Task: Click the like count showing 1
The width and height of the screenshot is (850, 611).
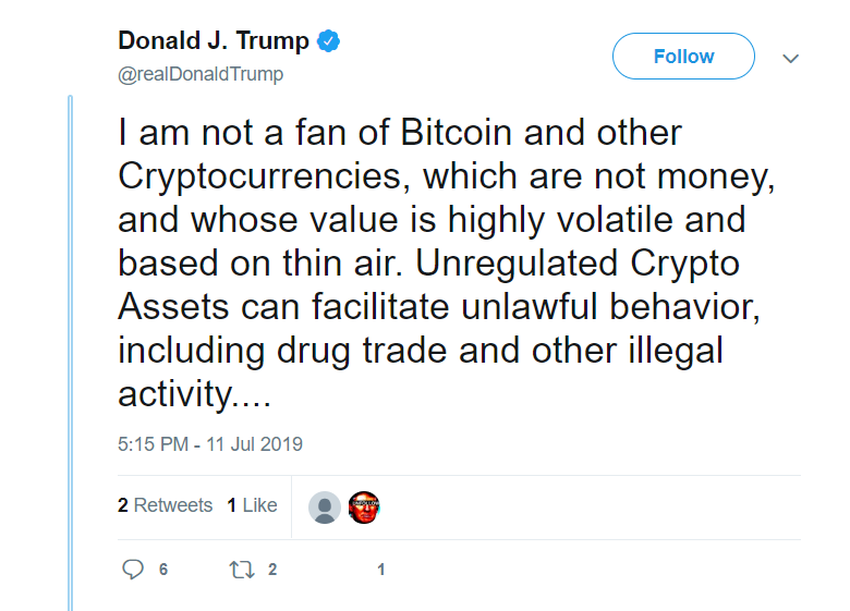Action: click(x=380, y=566)
